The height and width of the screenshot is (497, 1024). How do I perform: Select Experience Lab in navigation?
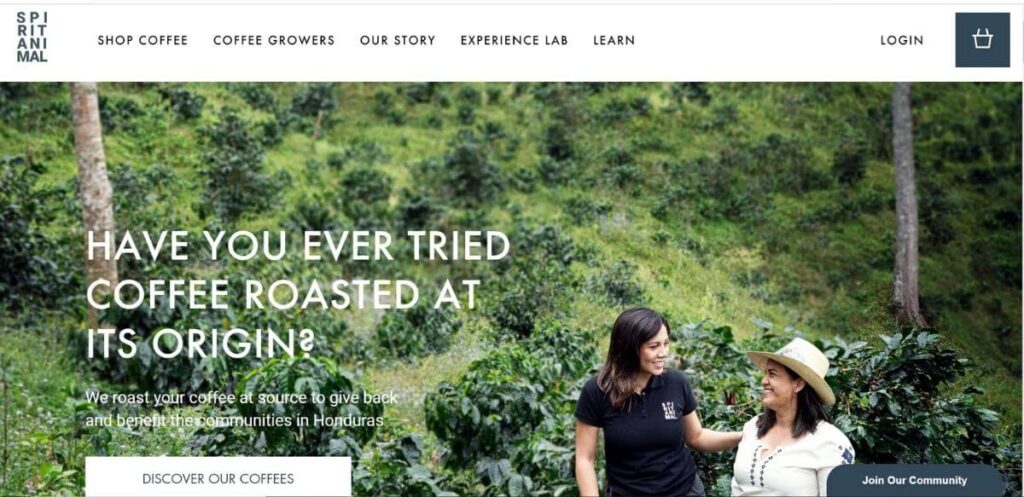pyautogui.click(x=514, y=40)
